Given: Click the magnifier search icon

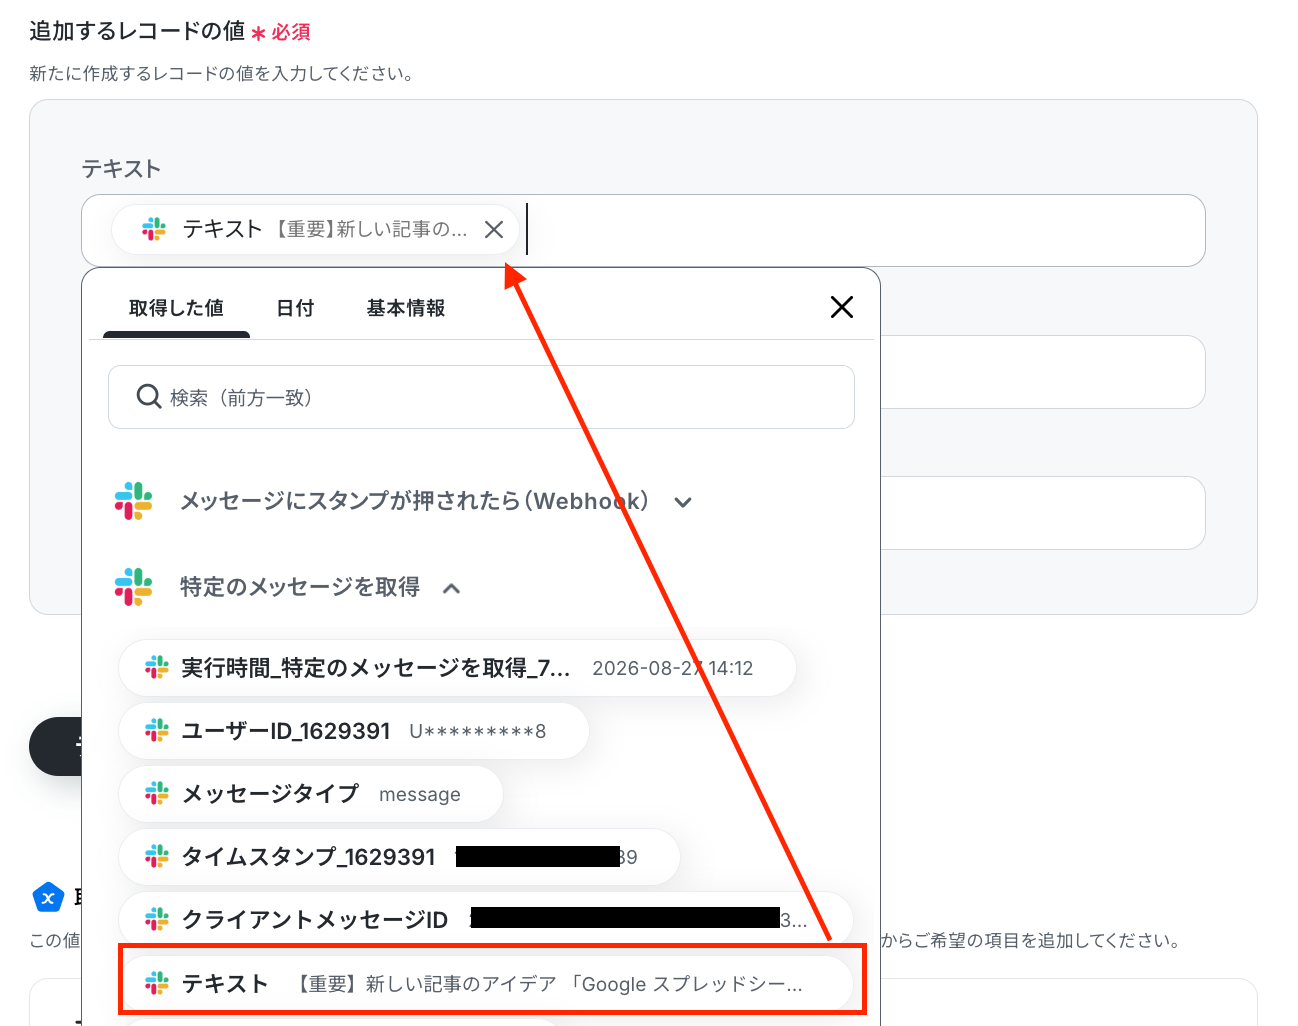Looking at the screenshot, I should (149, 397).
